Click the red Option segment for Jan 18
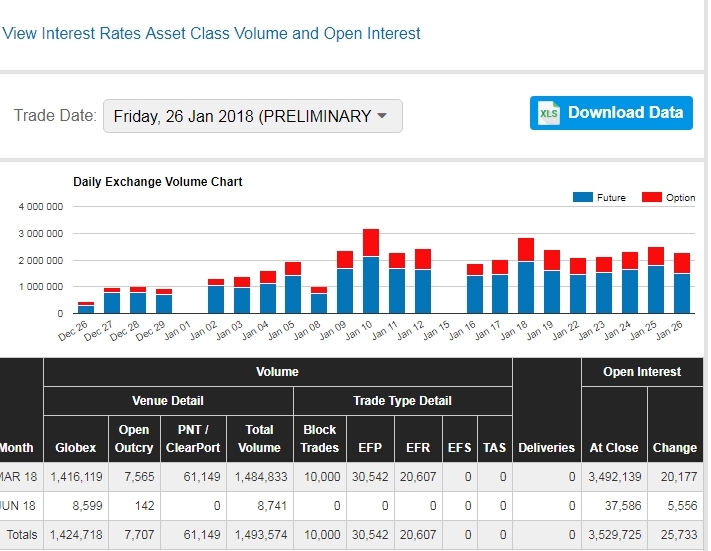Image resolution: width=711 pixels, height=551 pixels. tap(526, 250)
